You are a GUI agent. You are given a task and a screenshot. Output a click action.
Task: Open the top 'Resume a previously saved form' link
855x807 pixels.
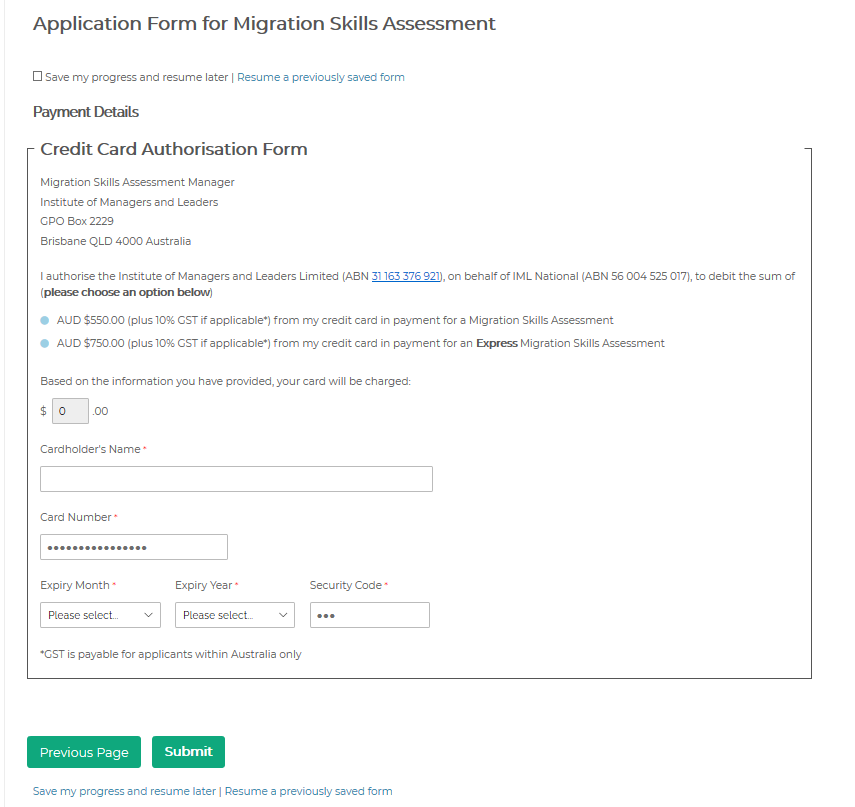(x=321, y=77)
